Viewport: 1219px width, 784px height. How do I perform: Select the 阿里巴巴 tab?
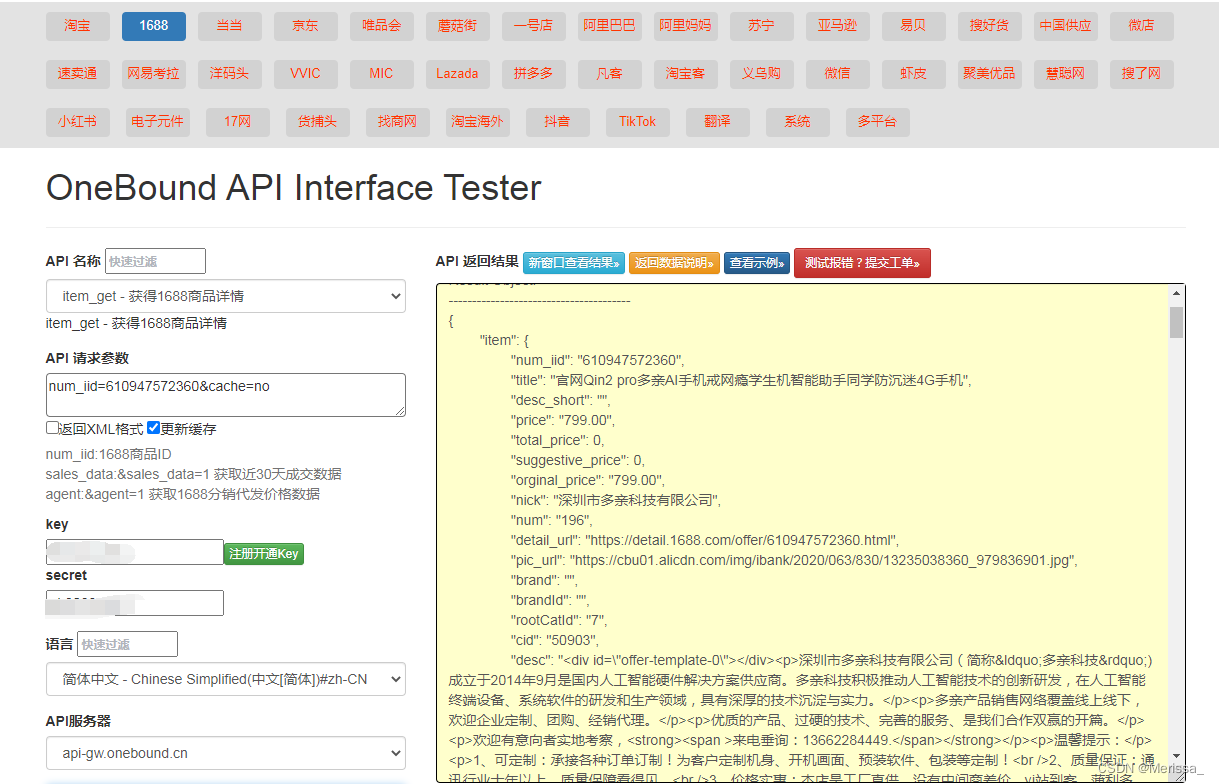point(609,26)
